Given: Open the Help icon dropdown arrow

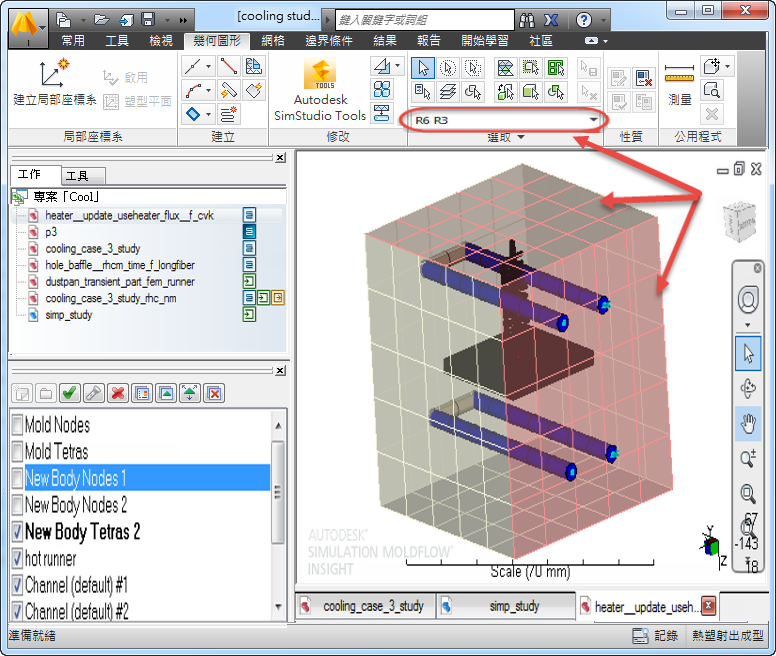Looking at the screenshot, I should click(603, 20).
